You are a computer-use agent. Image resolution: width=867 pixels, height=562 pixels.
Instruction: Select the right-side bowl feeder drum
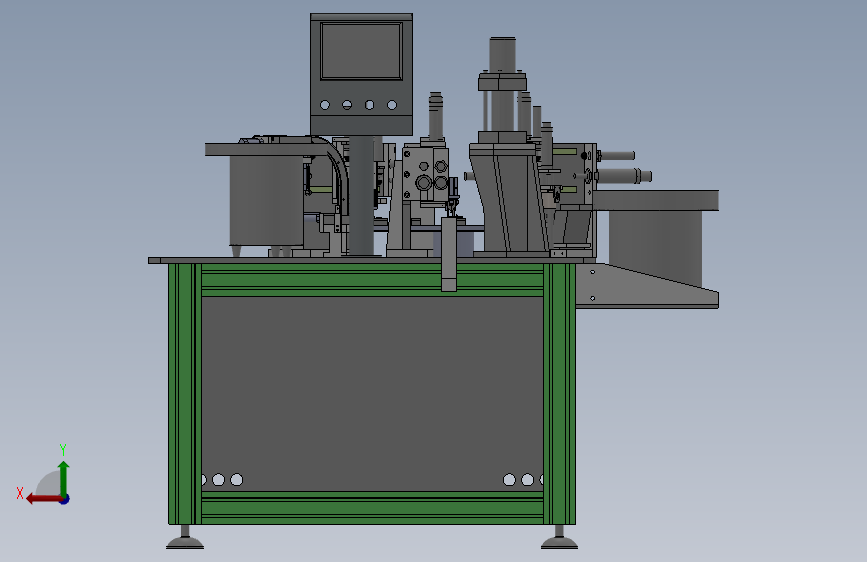pos(655,246)
